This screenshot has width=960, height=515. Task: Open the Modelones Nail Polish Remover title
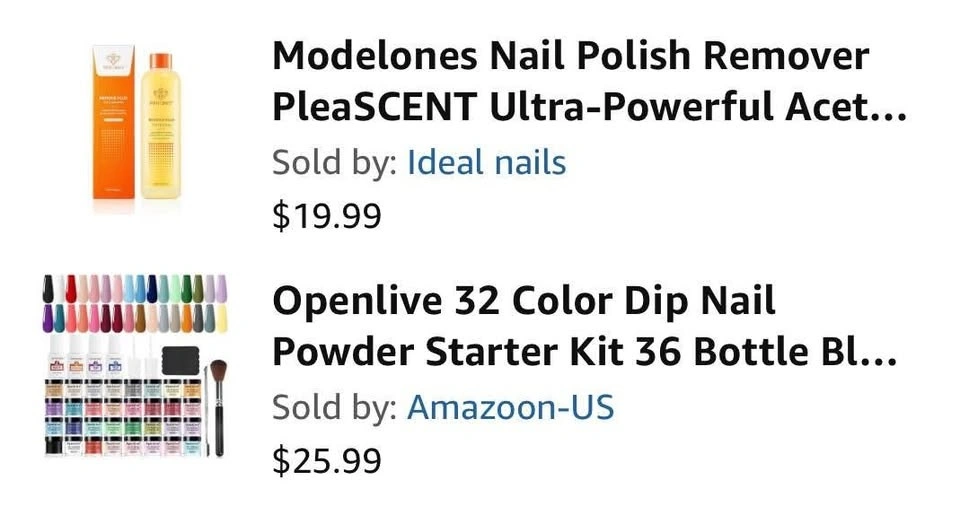click(570, 56)
